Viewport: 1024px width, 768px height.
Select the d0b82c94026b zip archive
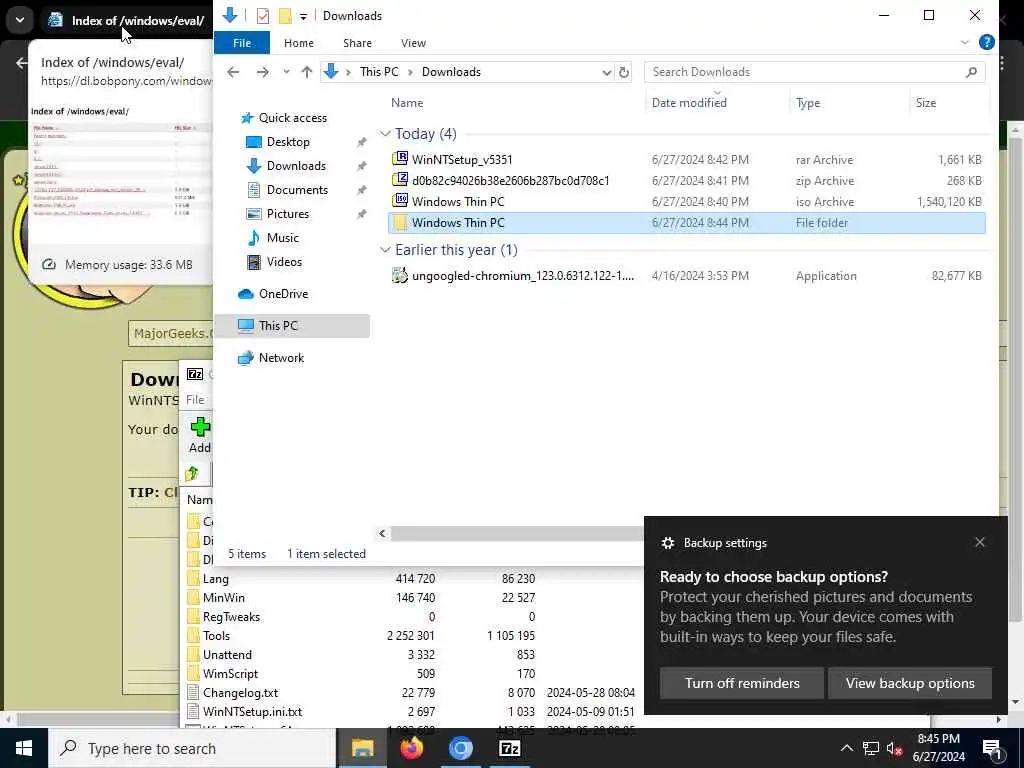(686, 181)
